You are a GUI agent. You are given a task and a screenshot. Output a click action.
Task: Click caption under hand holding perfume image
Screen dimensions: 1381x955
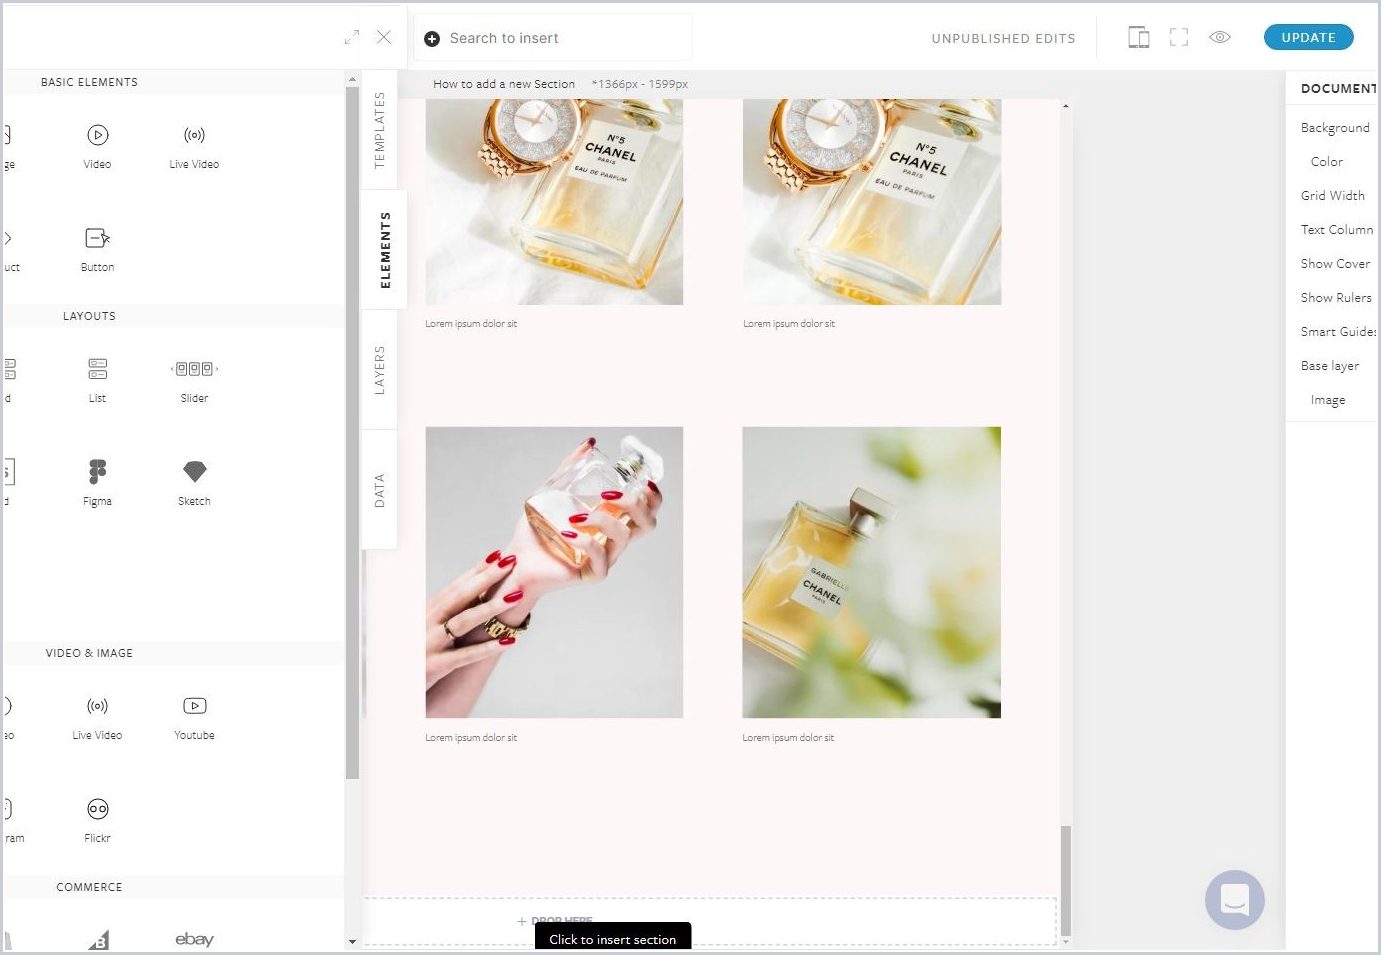471,738
